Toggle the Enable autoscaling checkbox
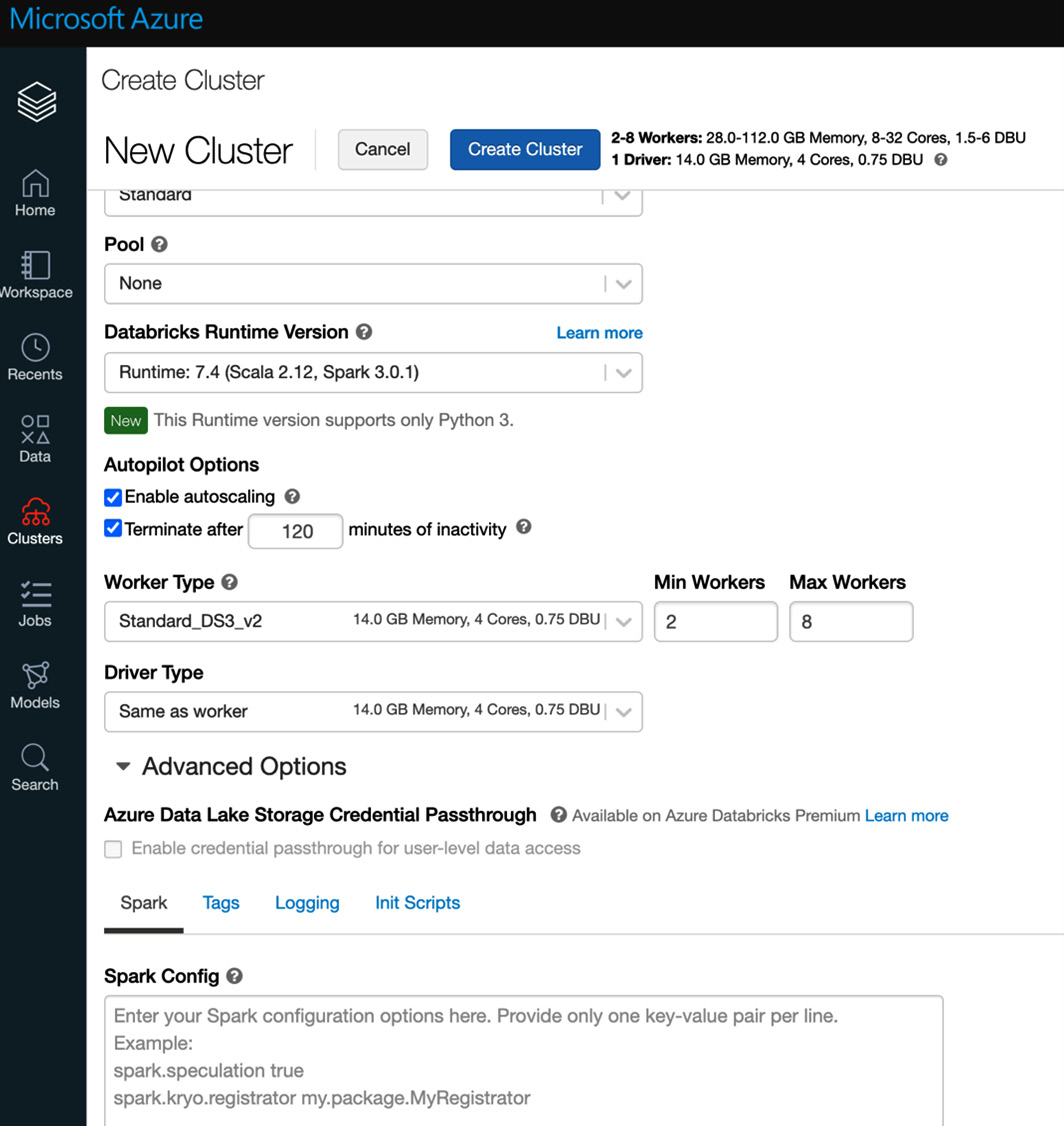This screenshot has height=1126, width=1064. coord(113,497)
